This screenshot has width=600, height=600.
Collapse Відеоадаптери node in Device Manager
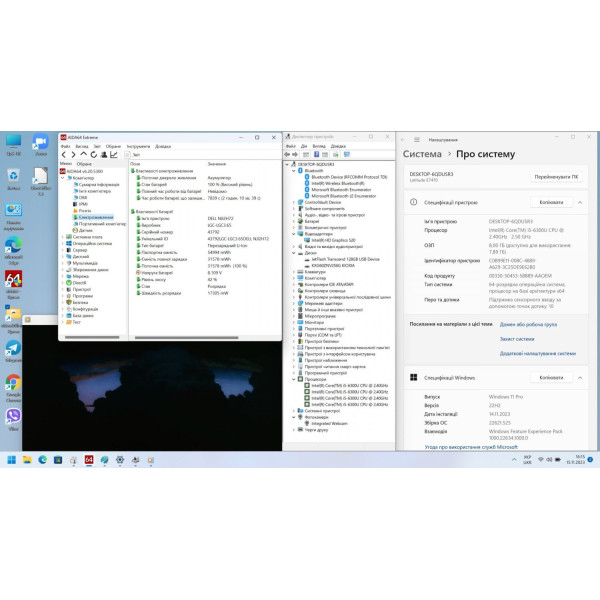click(294, 234)
